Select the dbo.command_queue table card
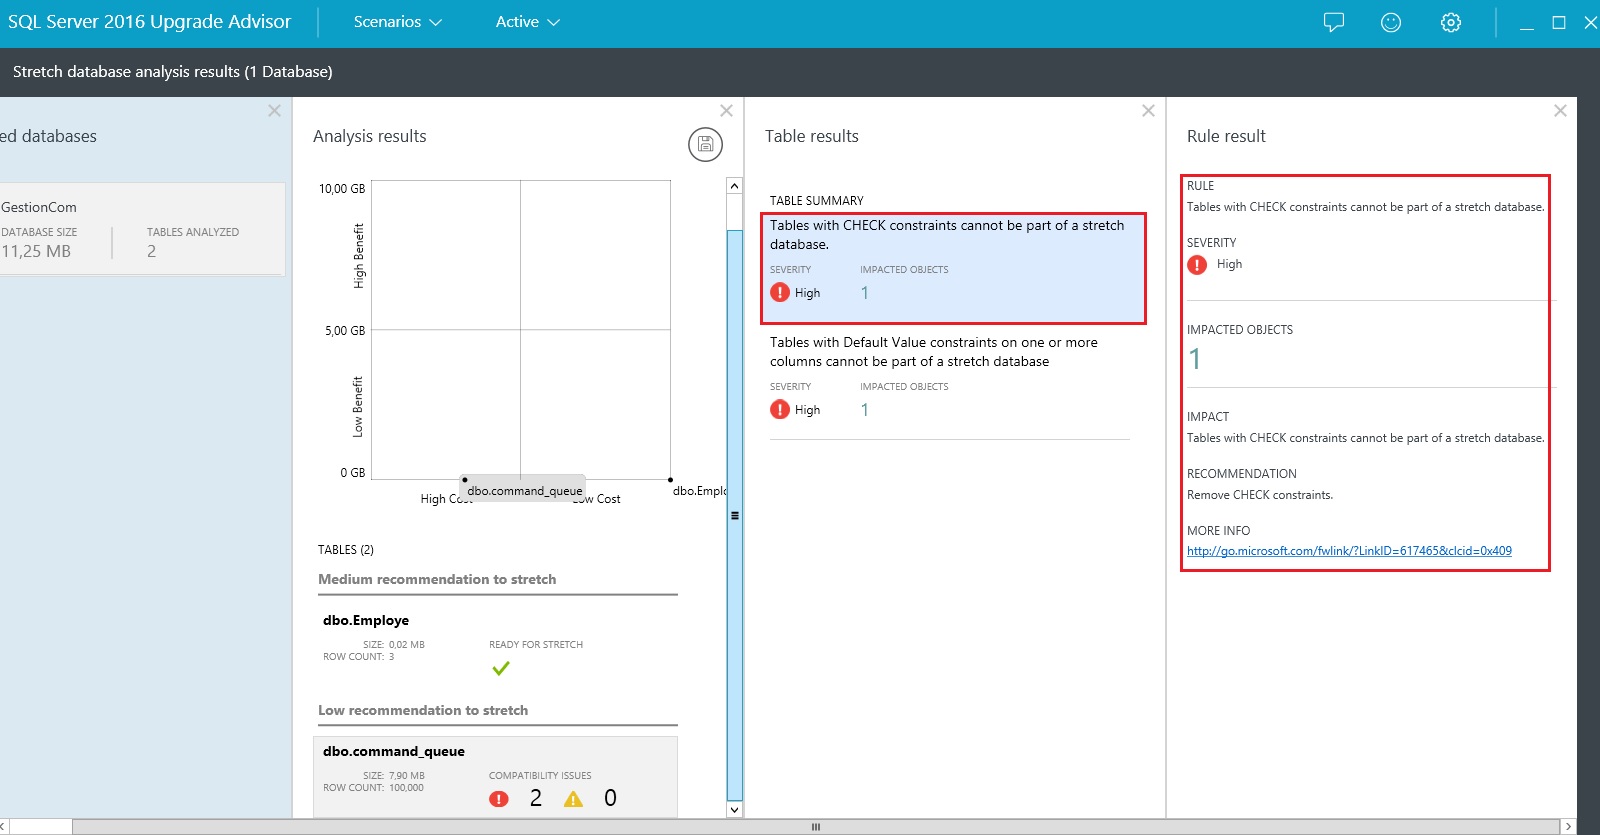The image size is (1600, 835). pos(496,777)
